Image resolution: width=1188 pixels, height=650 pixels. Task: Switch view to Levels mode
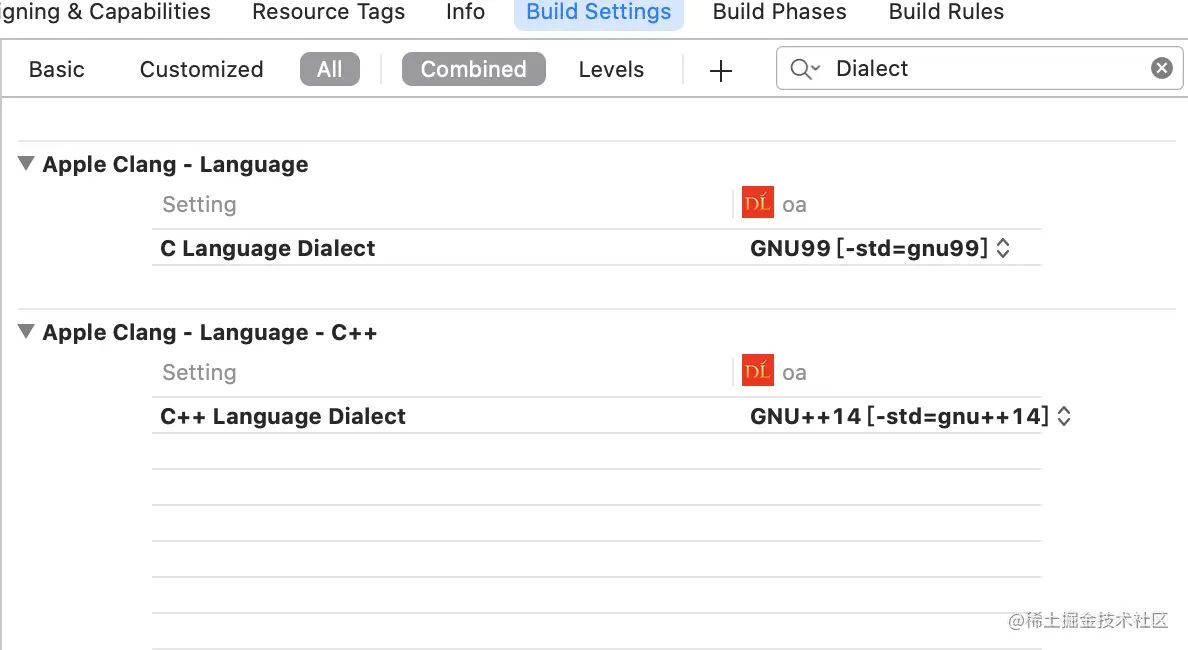(611, 69)
